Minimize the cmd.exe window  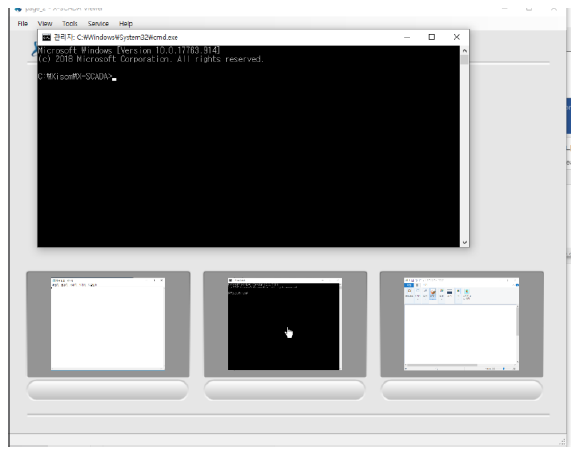tap(407, 37)
